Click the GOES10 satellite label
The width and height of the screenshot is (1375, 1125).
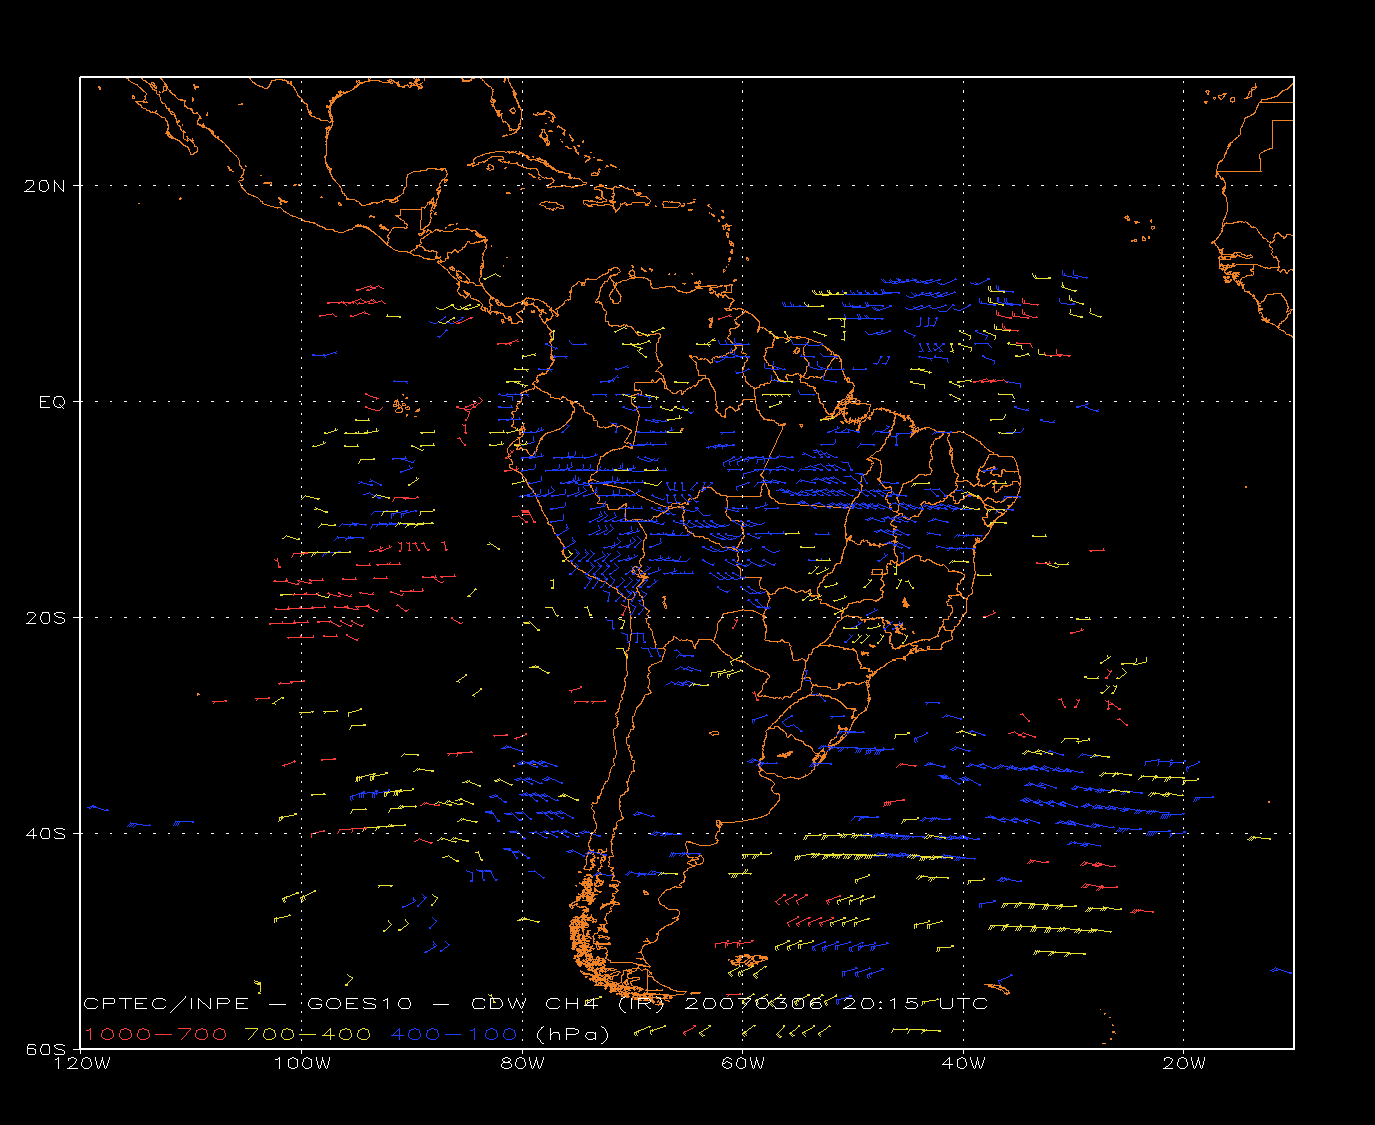pyautogui.click(x=360, y=1003)
